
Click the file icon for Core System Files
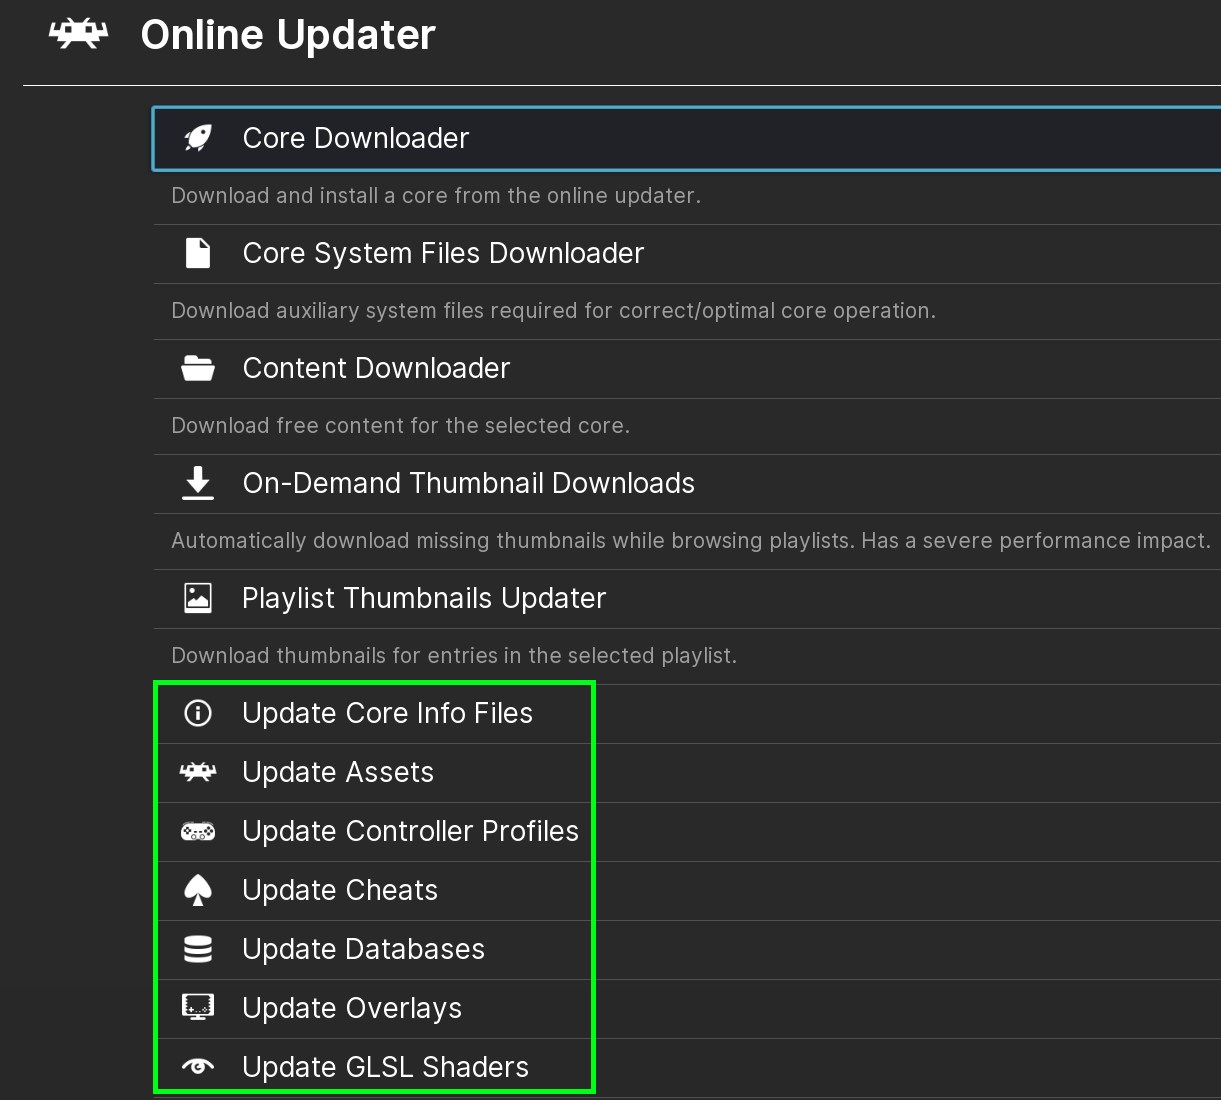[x=198, y=253]
